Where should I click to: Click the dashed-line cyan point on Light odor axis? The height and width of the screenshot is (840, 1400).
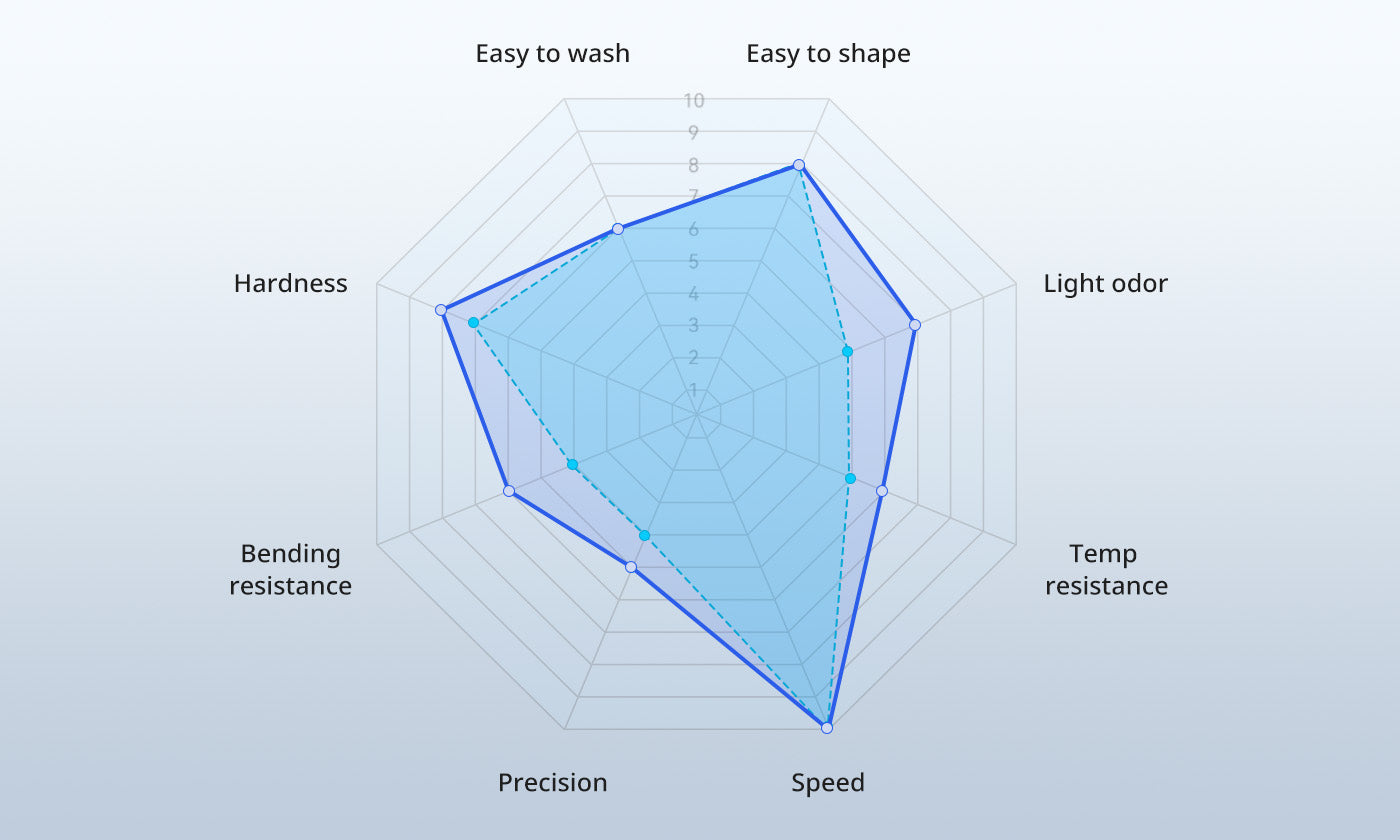[x=847, y=352]
